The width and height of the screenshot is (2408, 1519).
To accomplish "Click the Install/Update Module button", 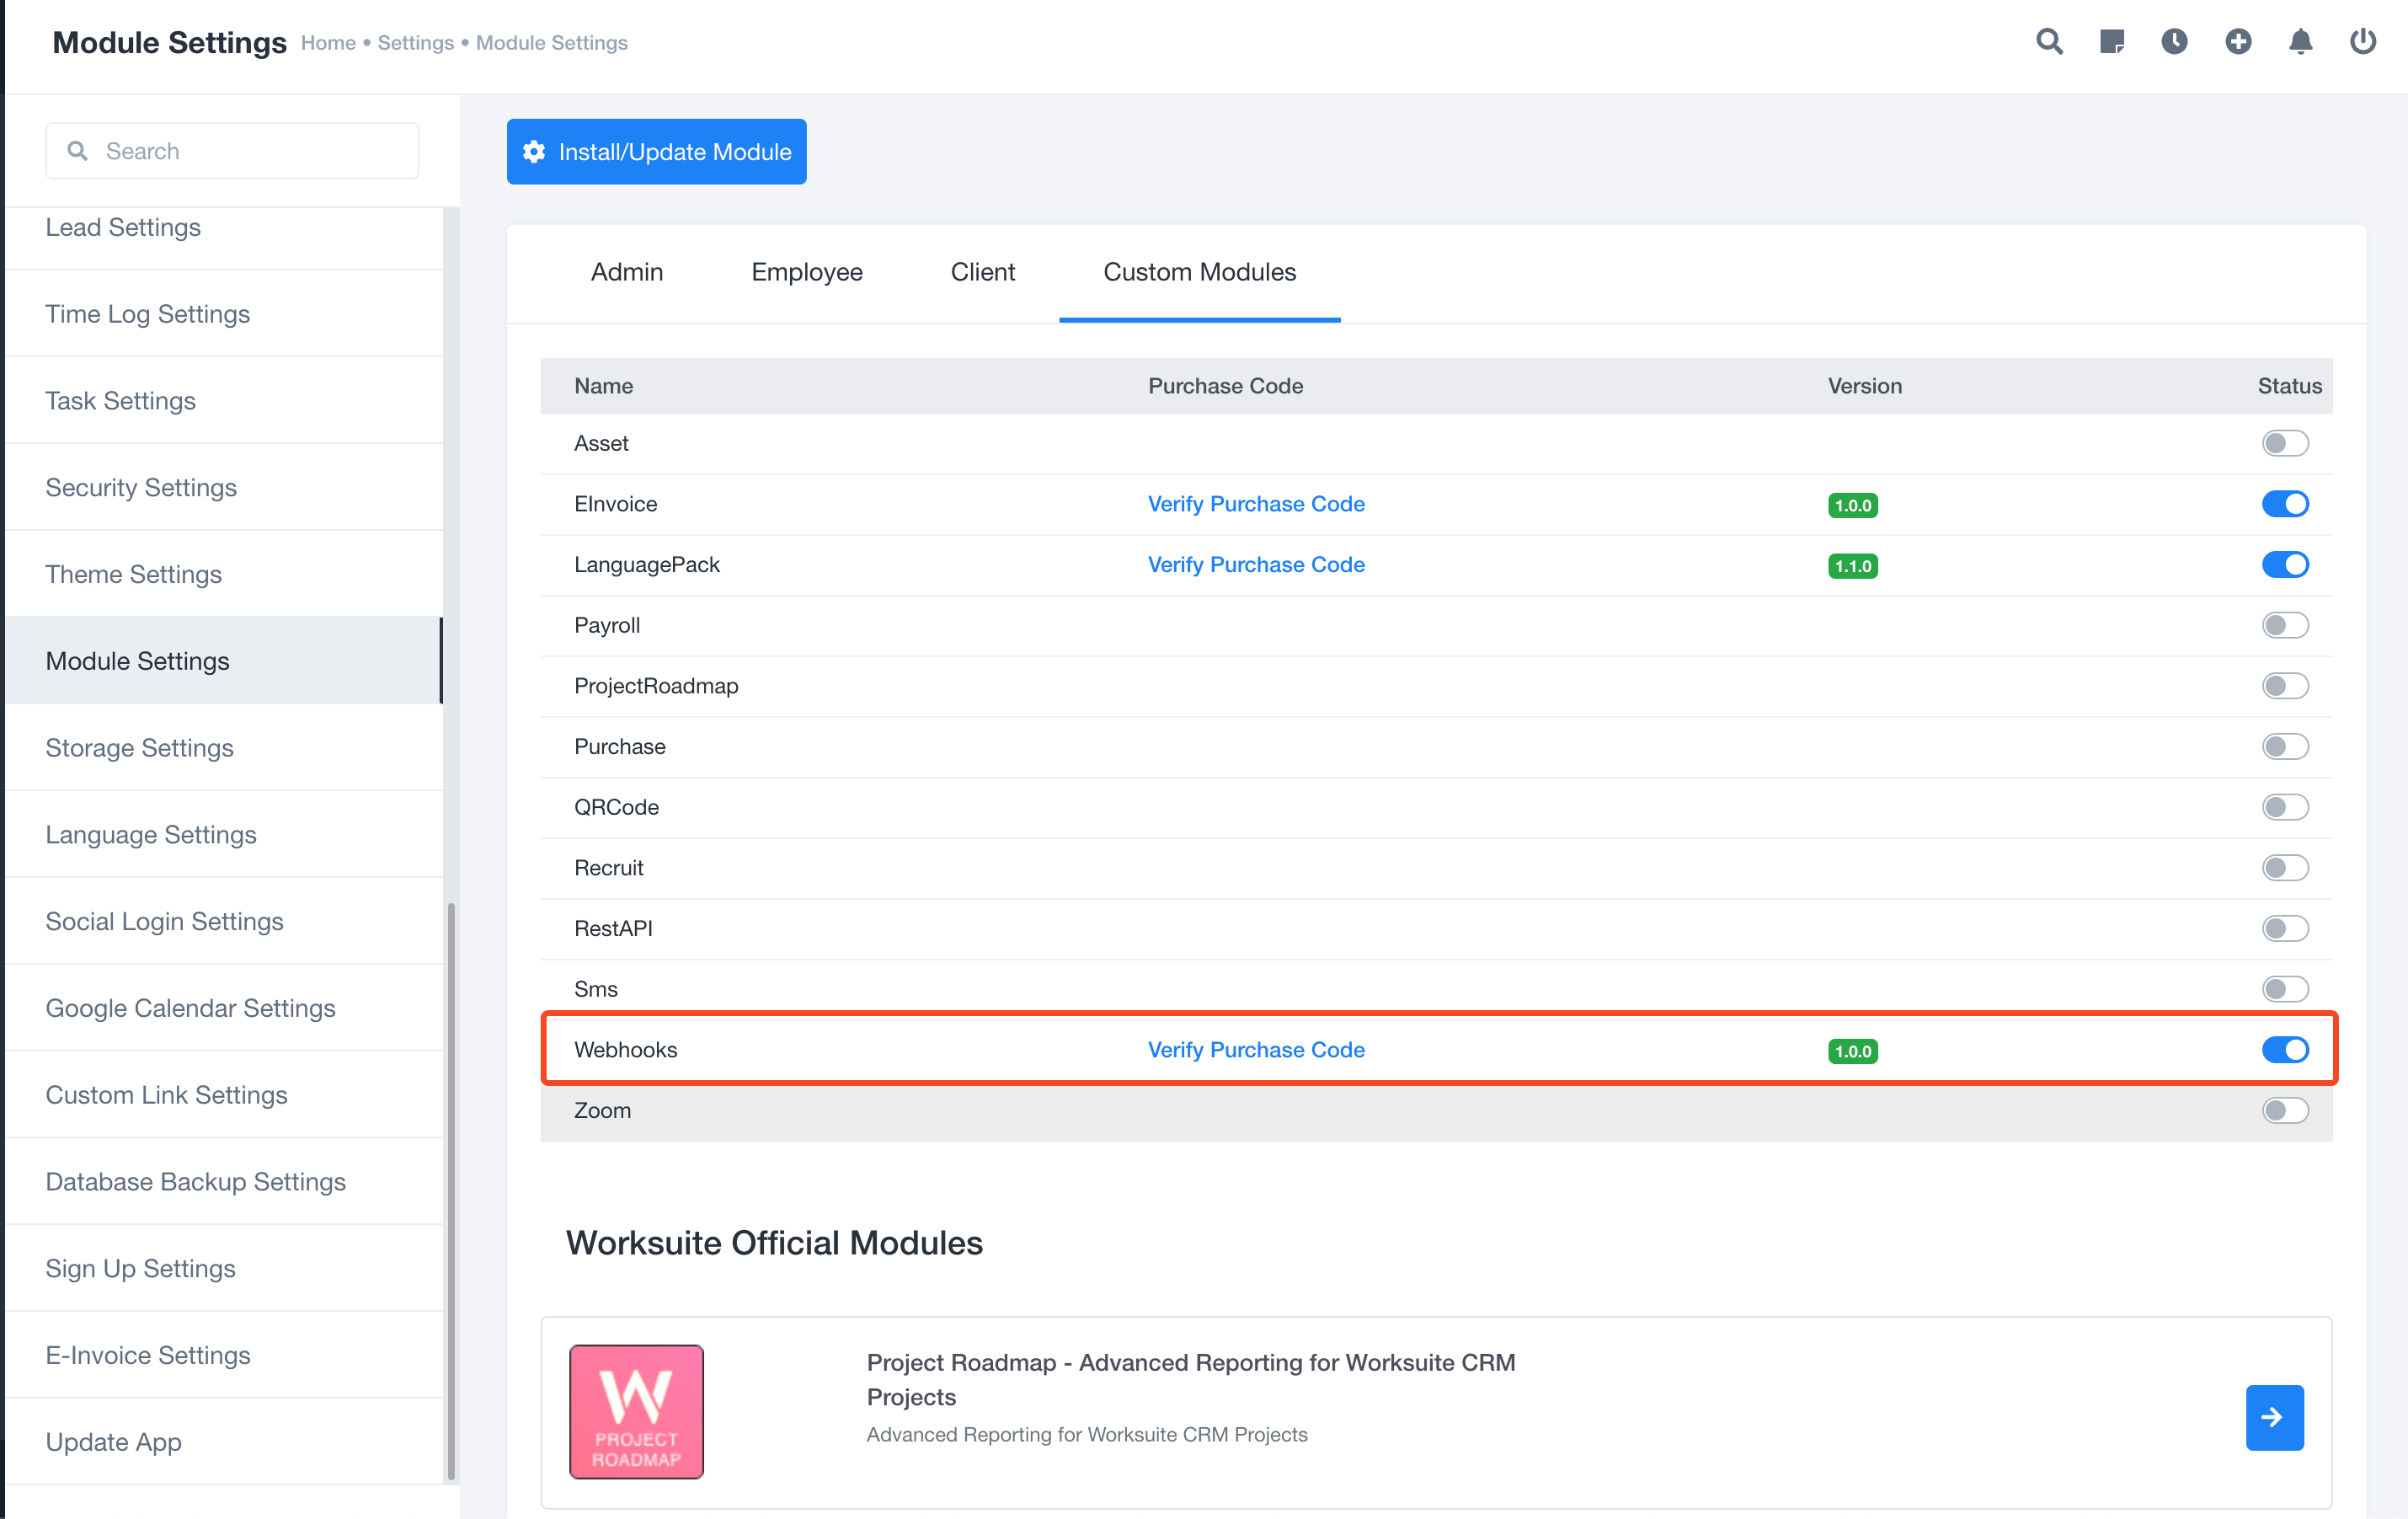I will click(x=656, y=152).
